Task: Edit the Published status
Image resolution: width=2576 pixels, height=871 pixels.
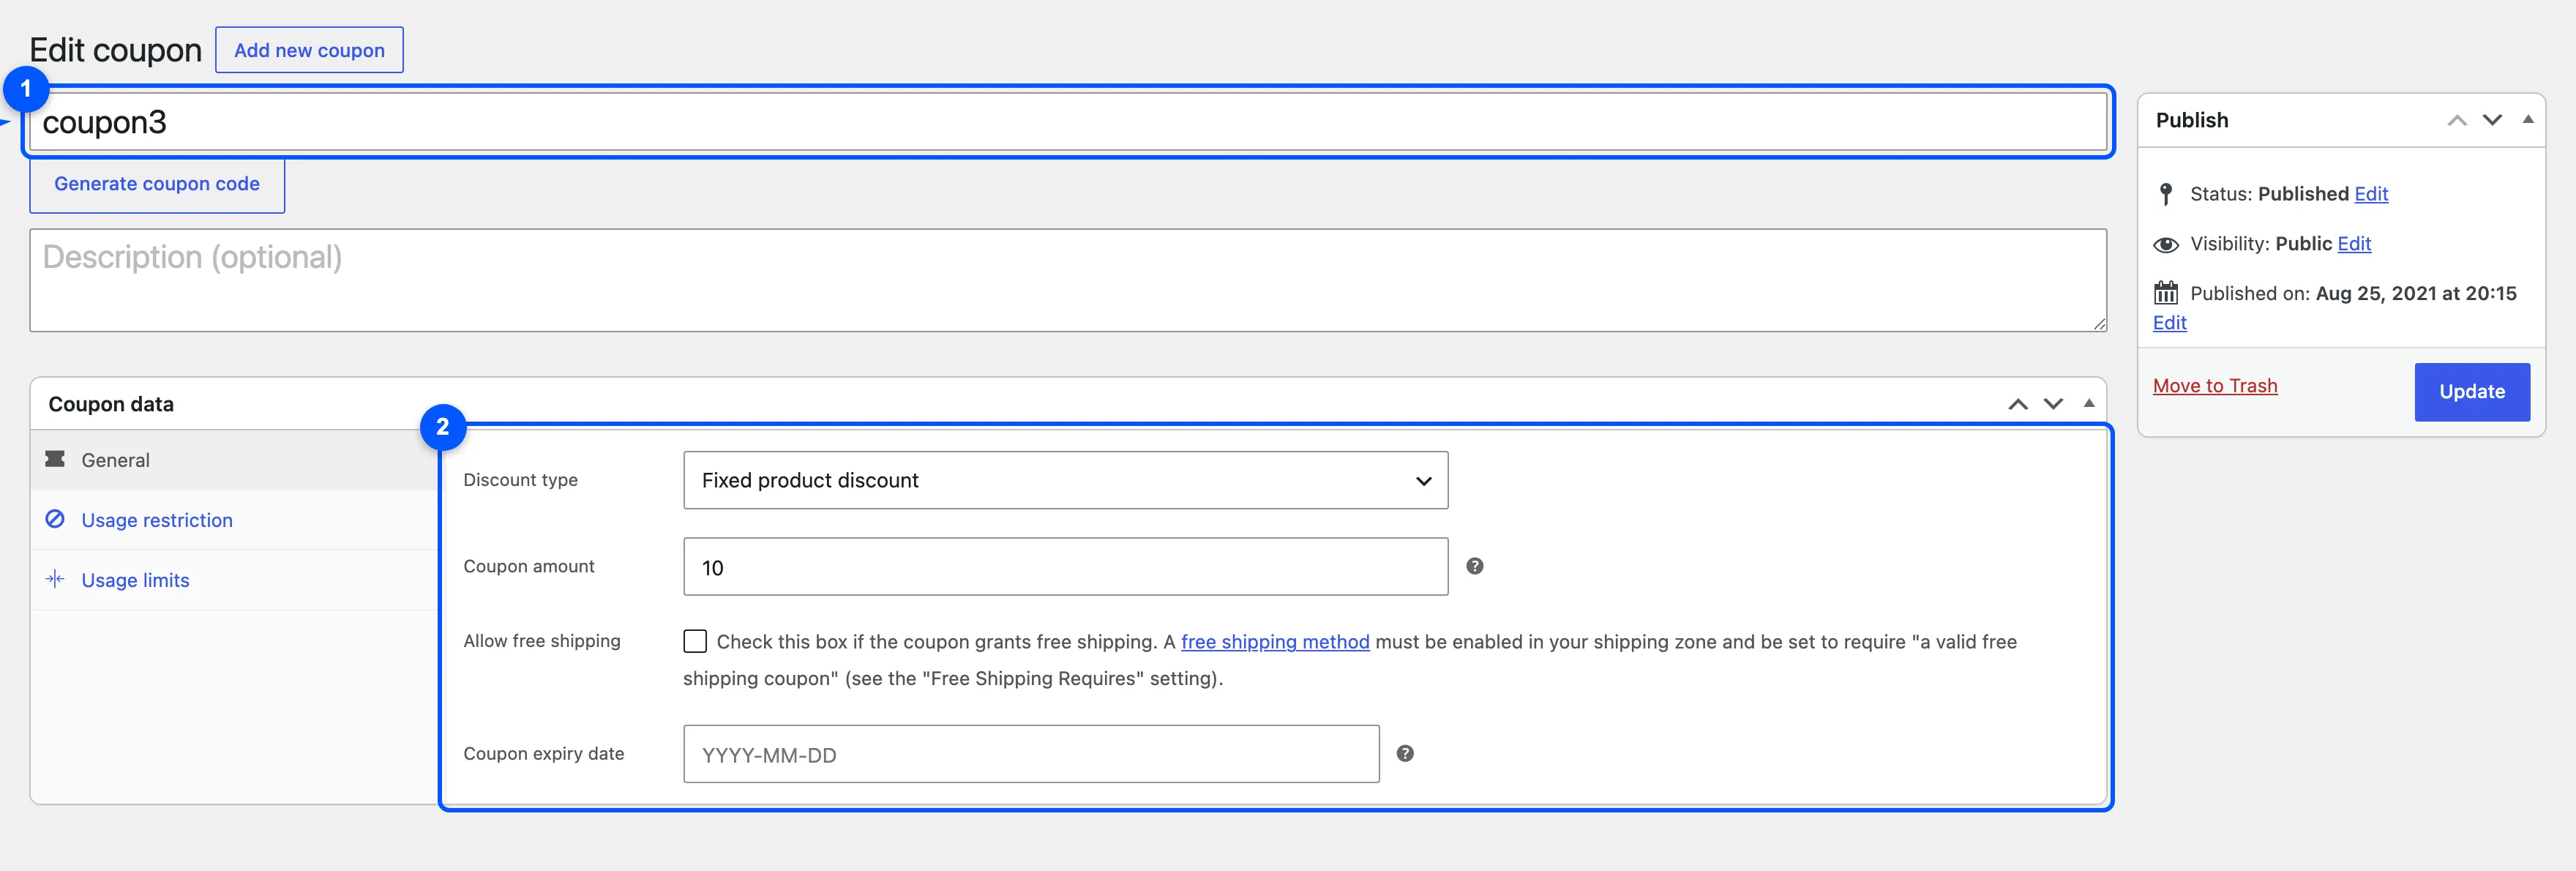Action: (x=2371, y=194)
